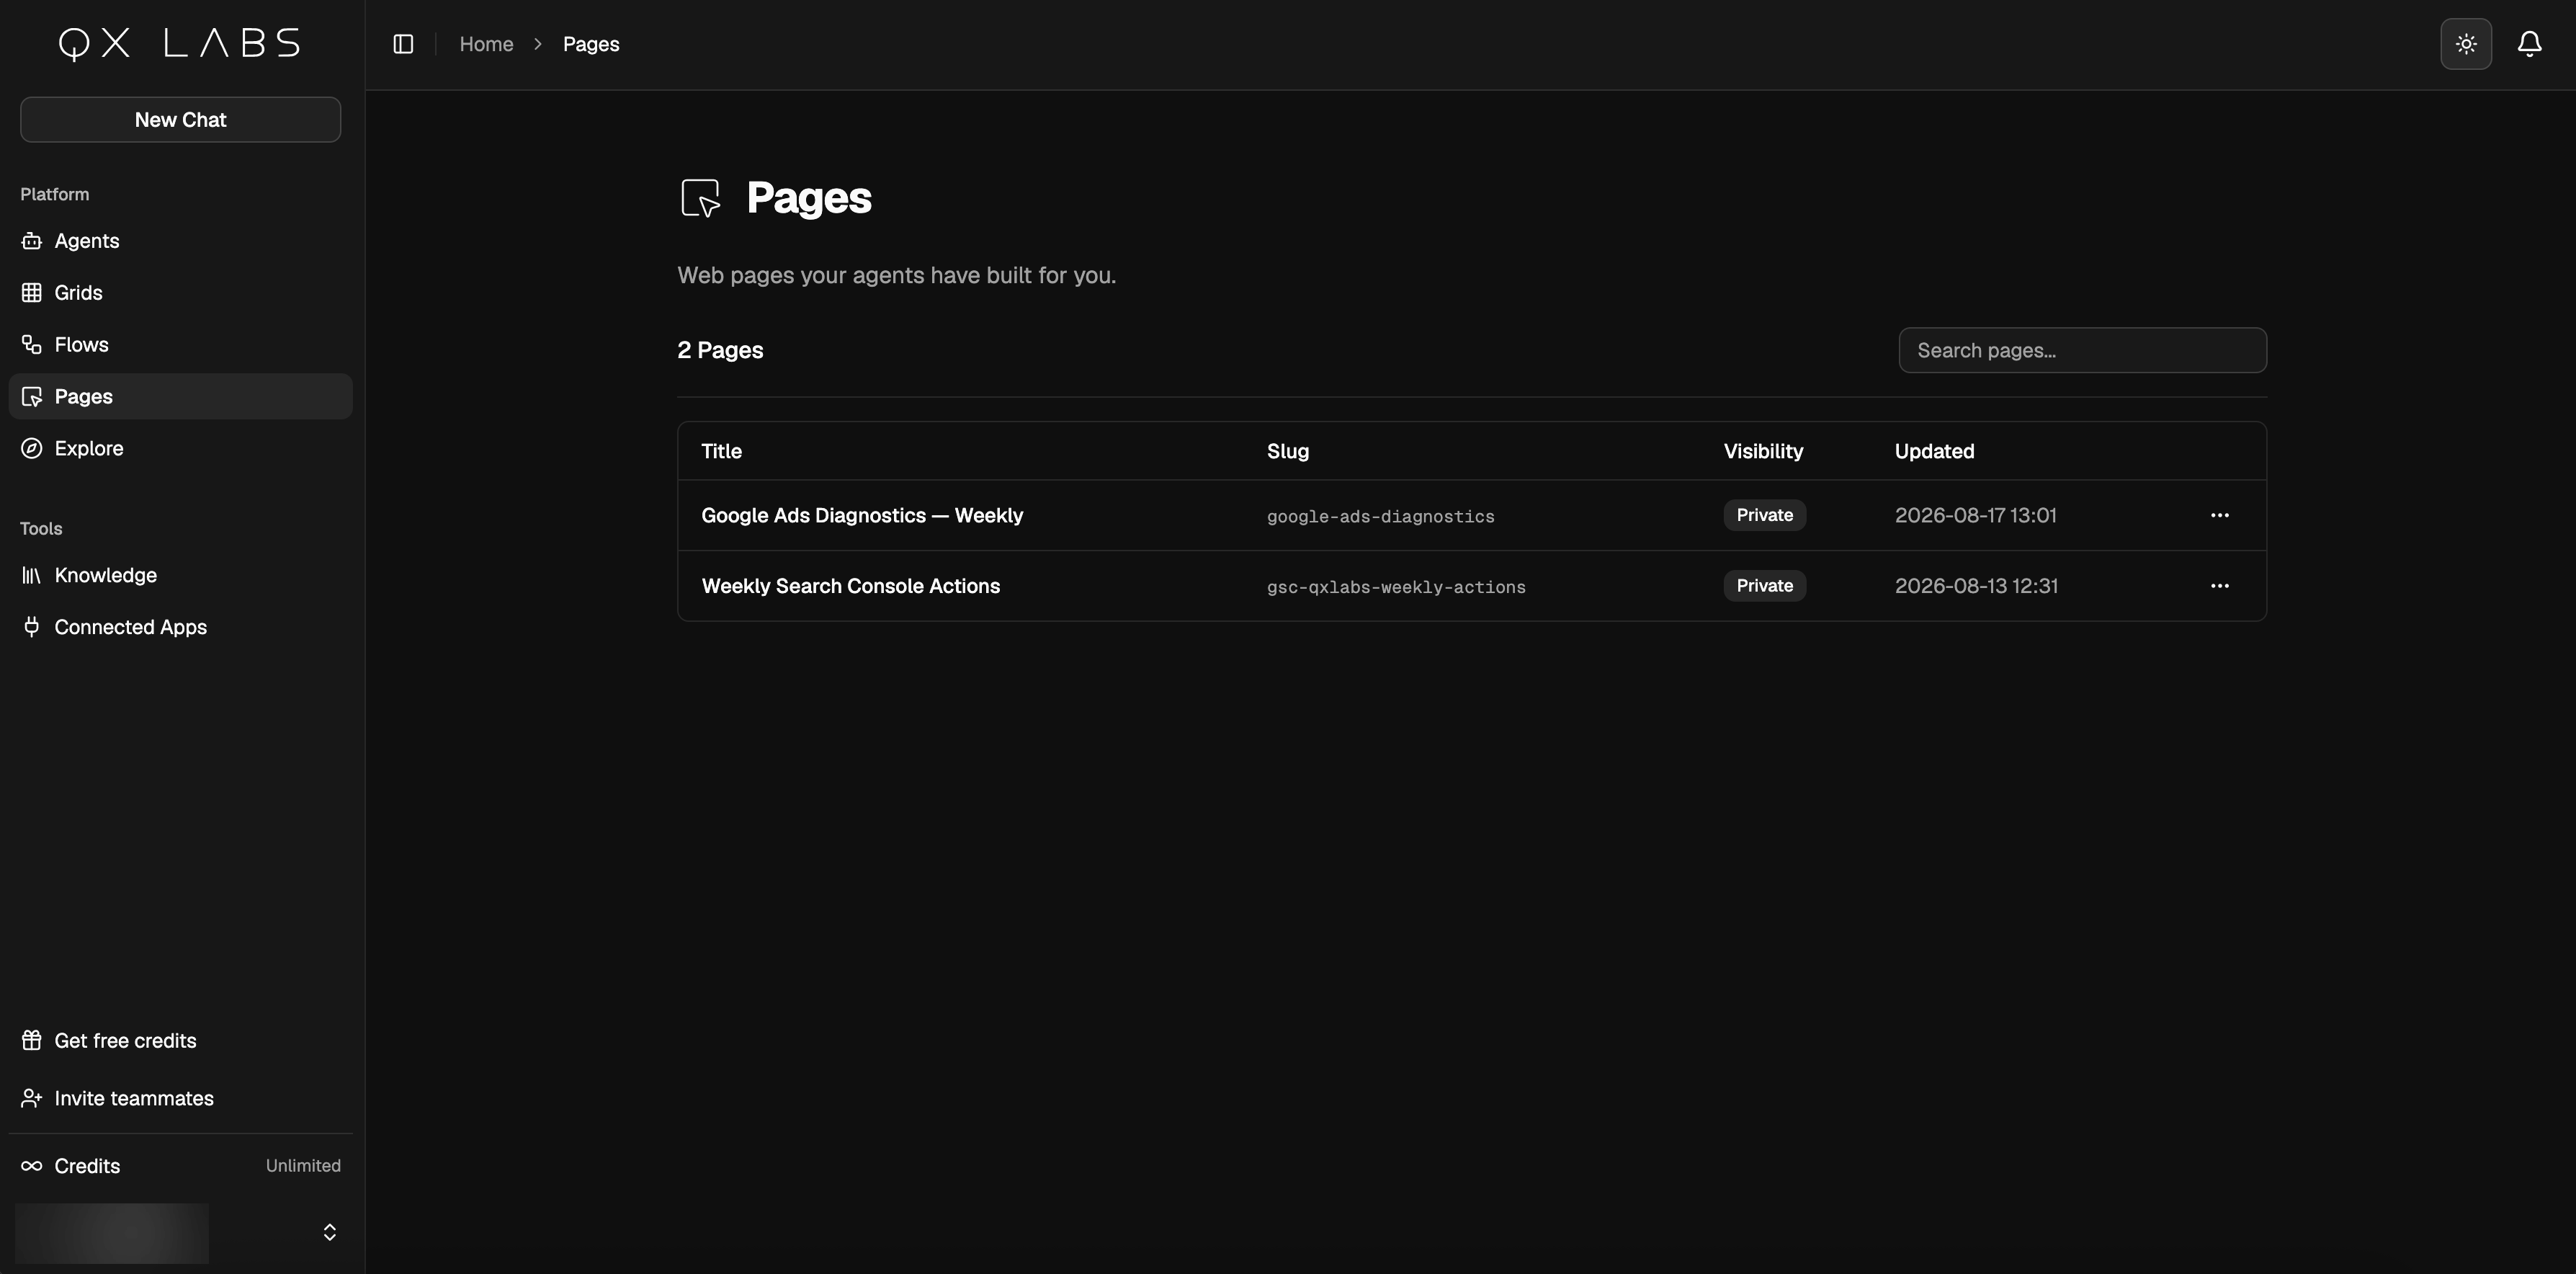Click the 2 Pages count label
This screenshot has width=2576, height=1274.
pos(720,351)
